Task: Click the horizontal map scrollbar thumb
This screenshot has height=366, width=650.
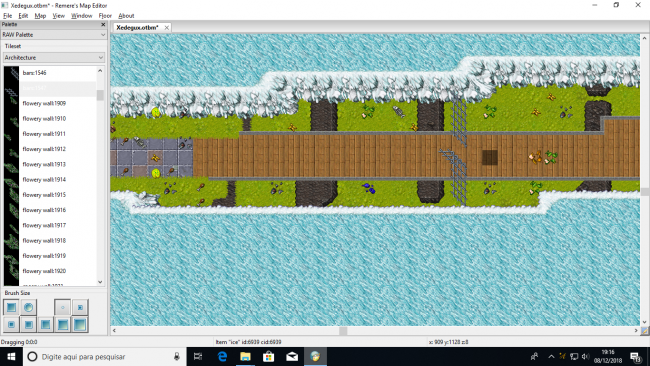Action: 343,331
